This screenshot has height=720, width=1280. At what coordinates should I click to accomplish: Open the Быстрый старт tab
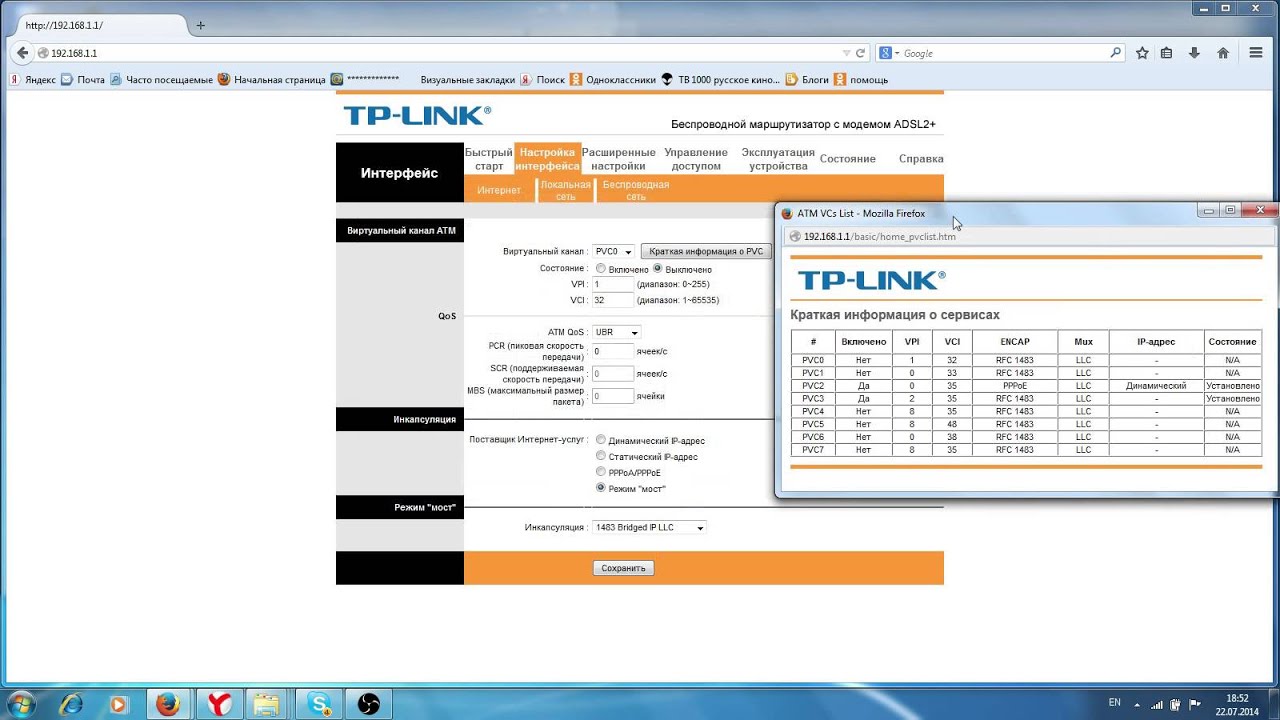pyautogui.click(x=489, y=159)
